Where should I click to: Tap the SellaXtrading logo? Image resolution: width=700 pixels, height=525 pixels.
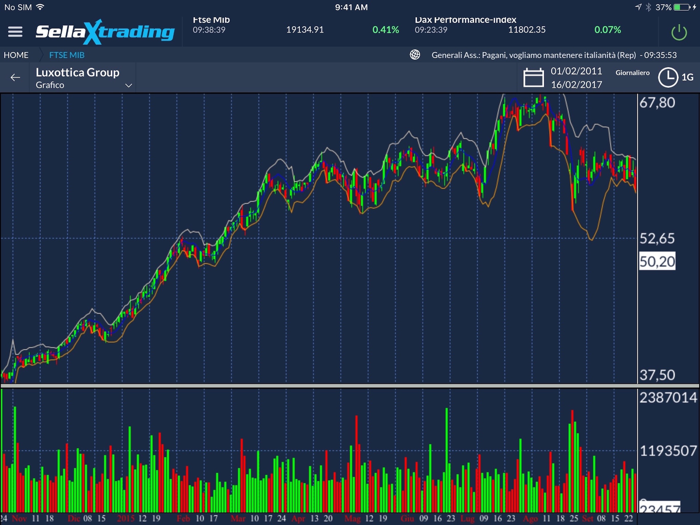pyautogui.click(x=105, y=32)
